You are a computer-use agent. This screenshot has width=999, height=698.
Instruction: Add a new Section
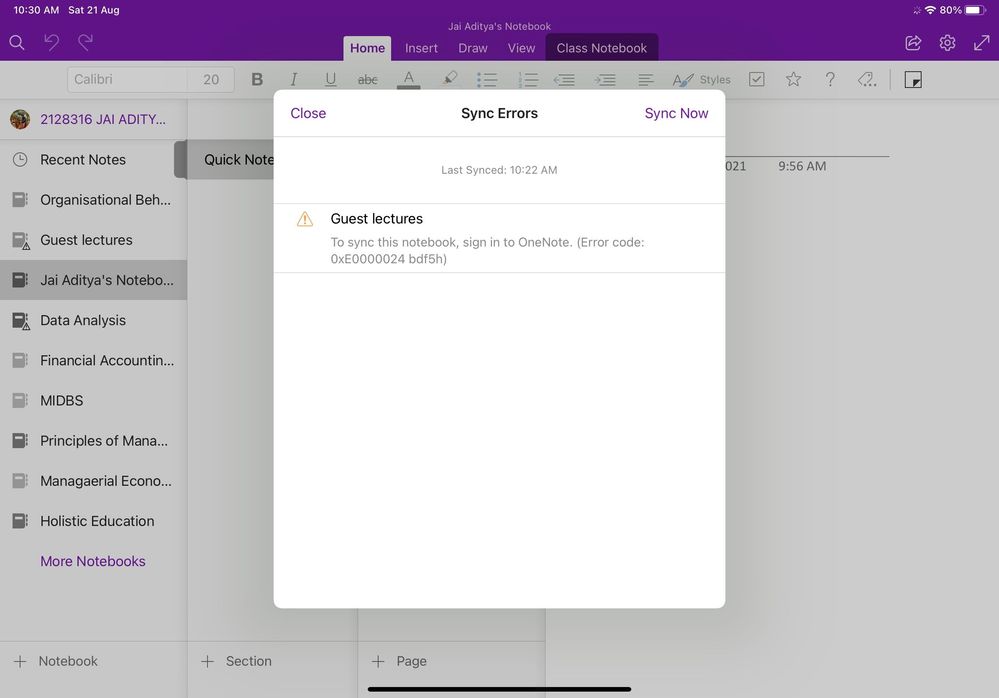(x=236, y=661)
